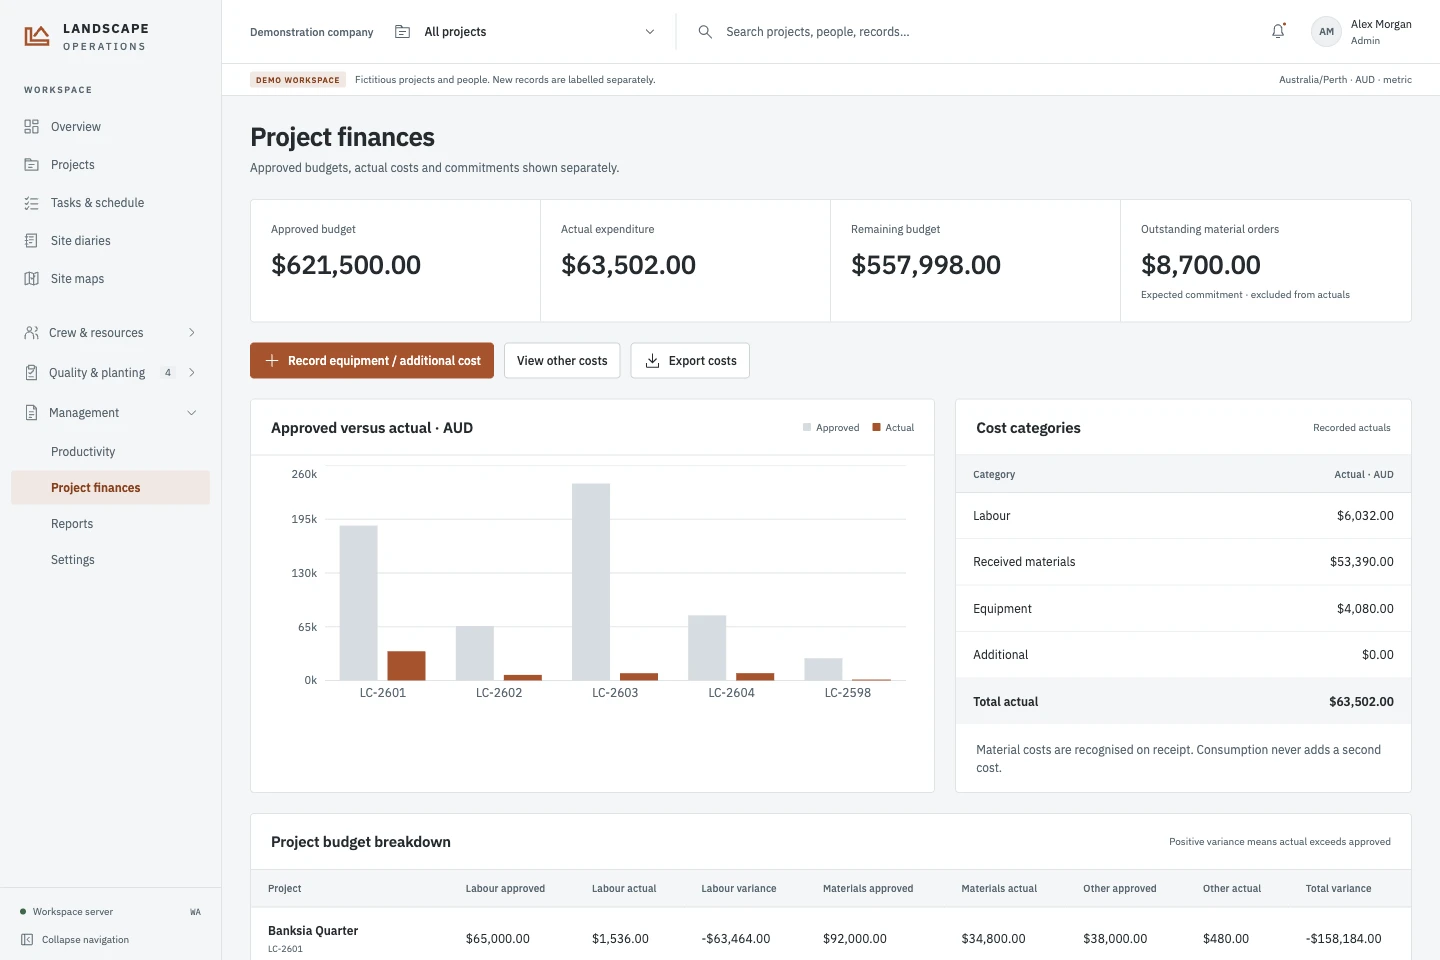Viewport: 1440px width, 960px height.
Task: Click Record equipment / additional cost button
Action: tap(372, 361)
